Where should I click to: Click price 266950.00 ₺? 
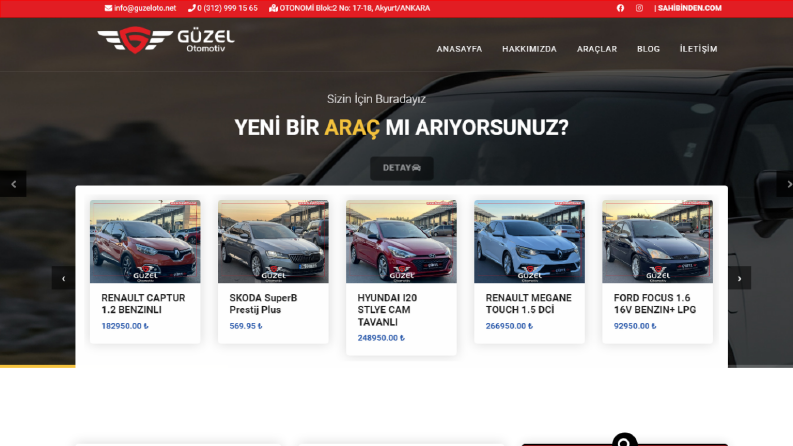pyautogui.click(x=509, y=326)
